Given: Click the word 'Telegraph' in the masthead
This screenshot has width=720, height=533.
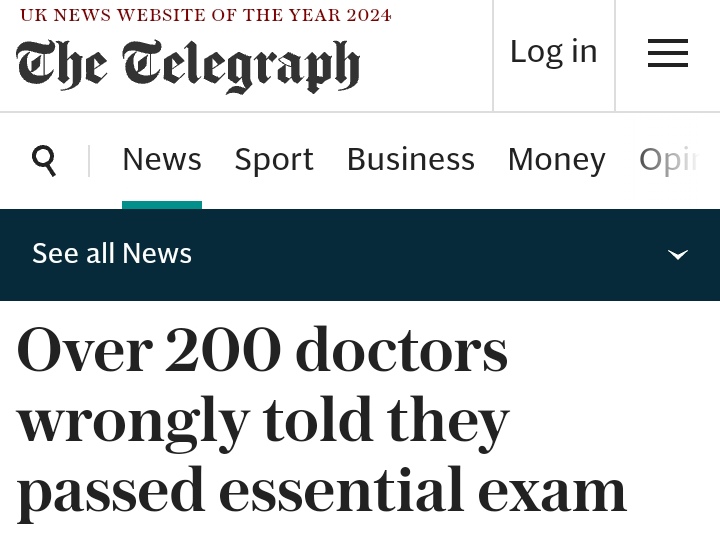Looking at the screenshot, I should click(241, 66).
